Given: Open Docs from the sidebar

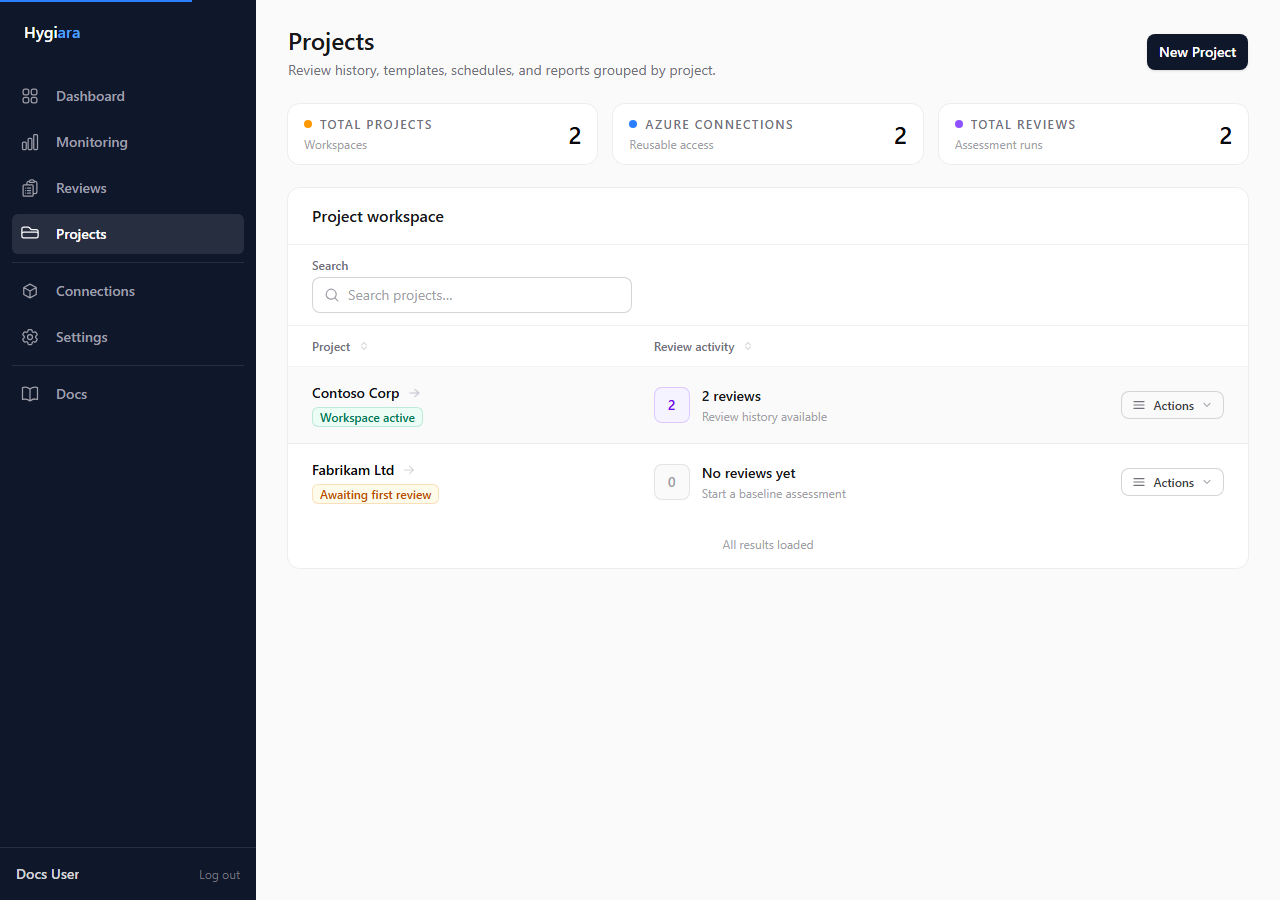Looking at the screenshot, I should 128,394.
